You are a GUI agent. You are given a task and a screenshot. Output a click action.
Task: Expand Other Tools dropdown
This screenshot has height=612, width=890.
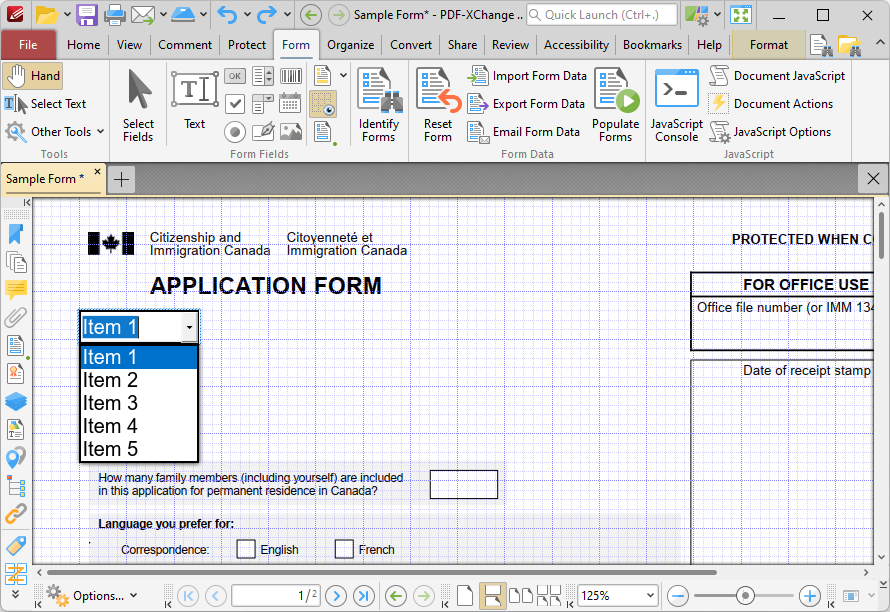tap(100, 132)
